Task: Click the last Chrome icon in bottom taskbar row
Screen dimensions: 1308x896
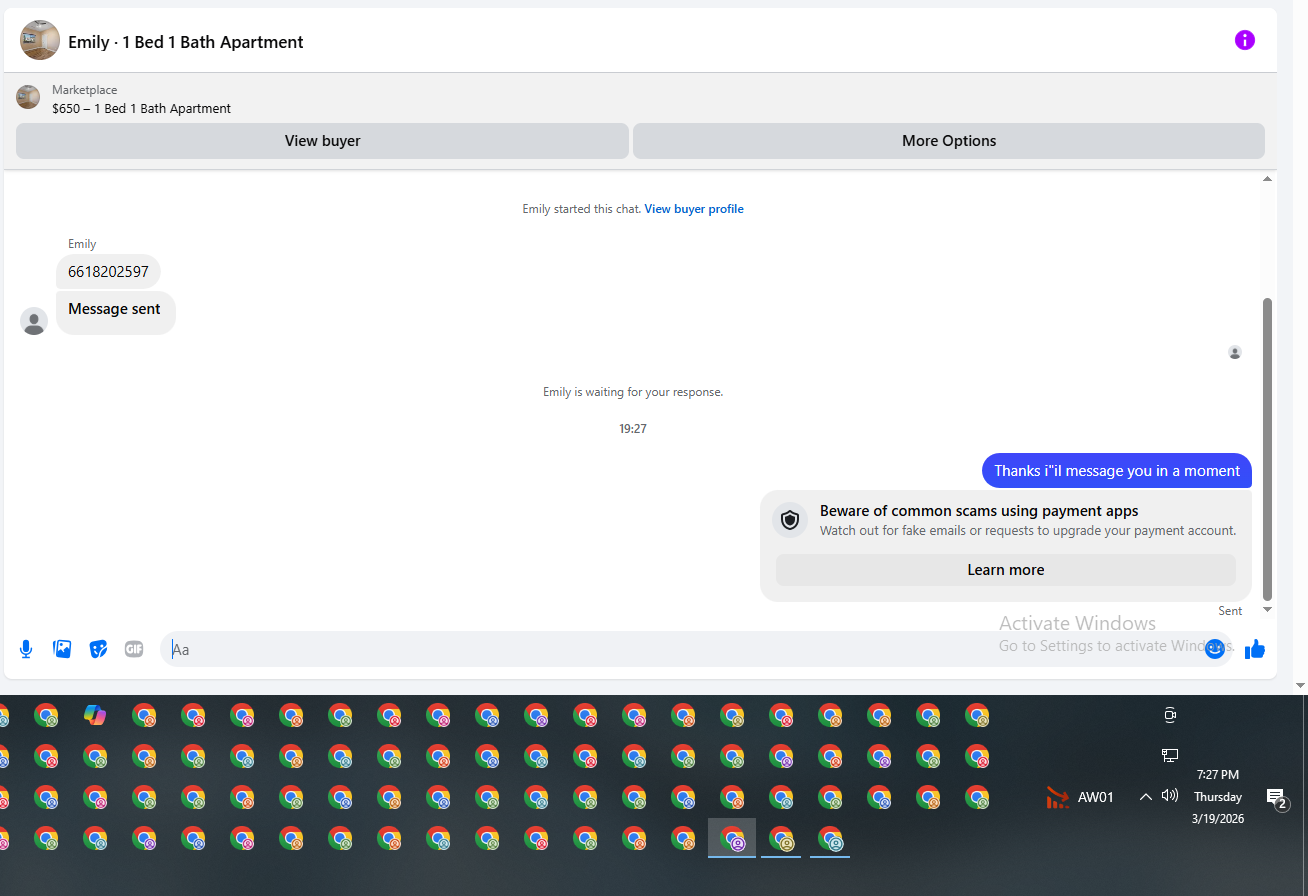Action: [830, 838]
